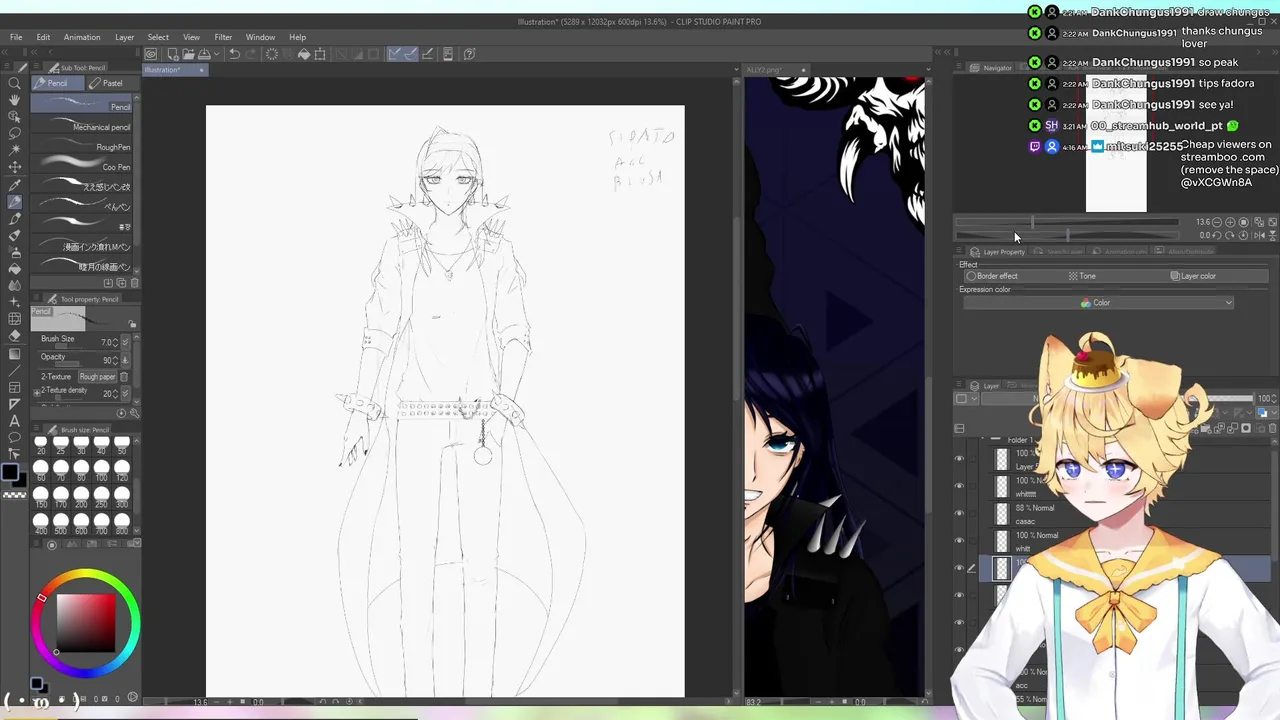Screen dimensions: 1280x720
Task: Adjust the layer opacity 100 stepper
Action: [1275, 399]
